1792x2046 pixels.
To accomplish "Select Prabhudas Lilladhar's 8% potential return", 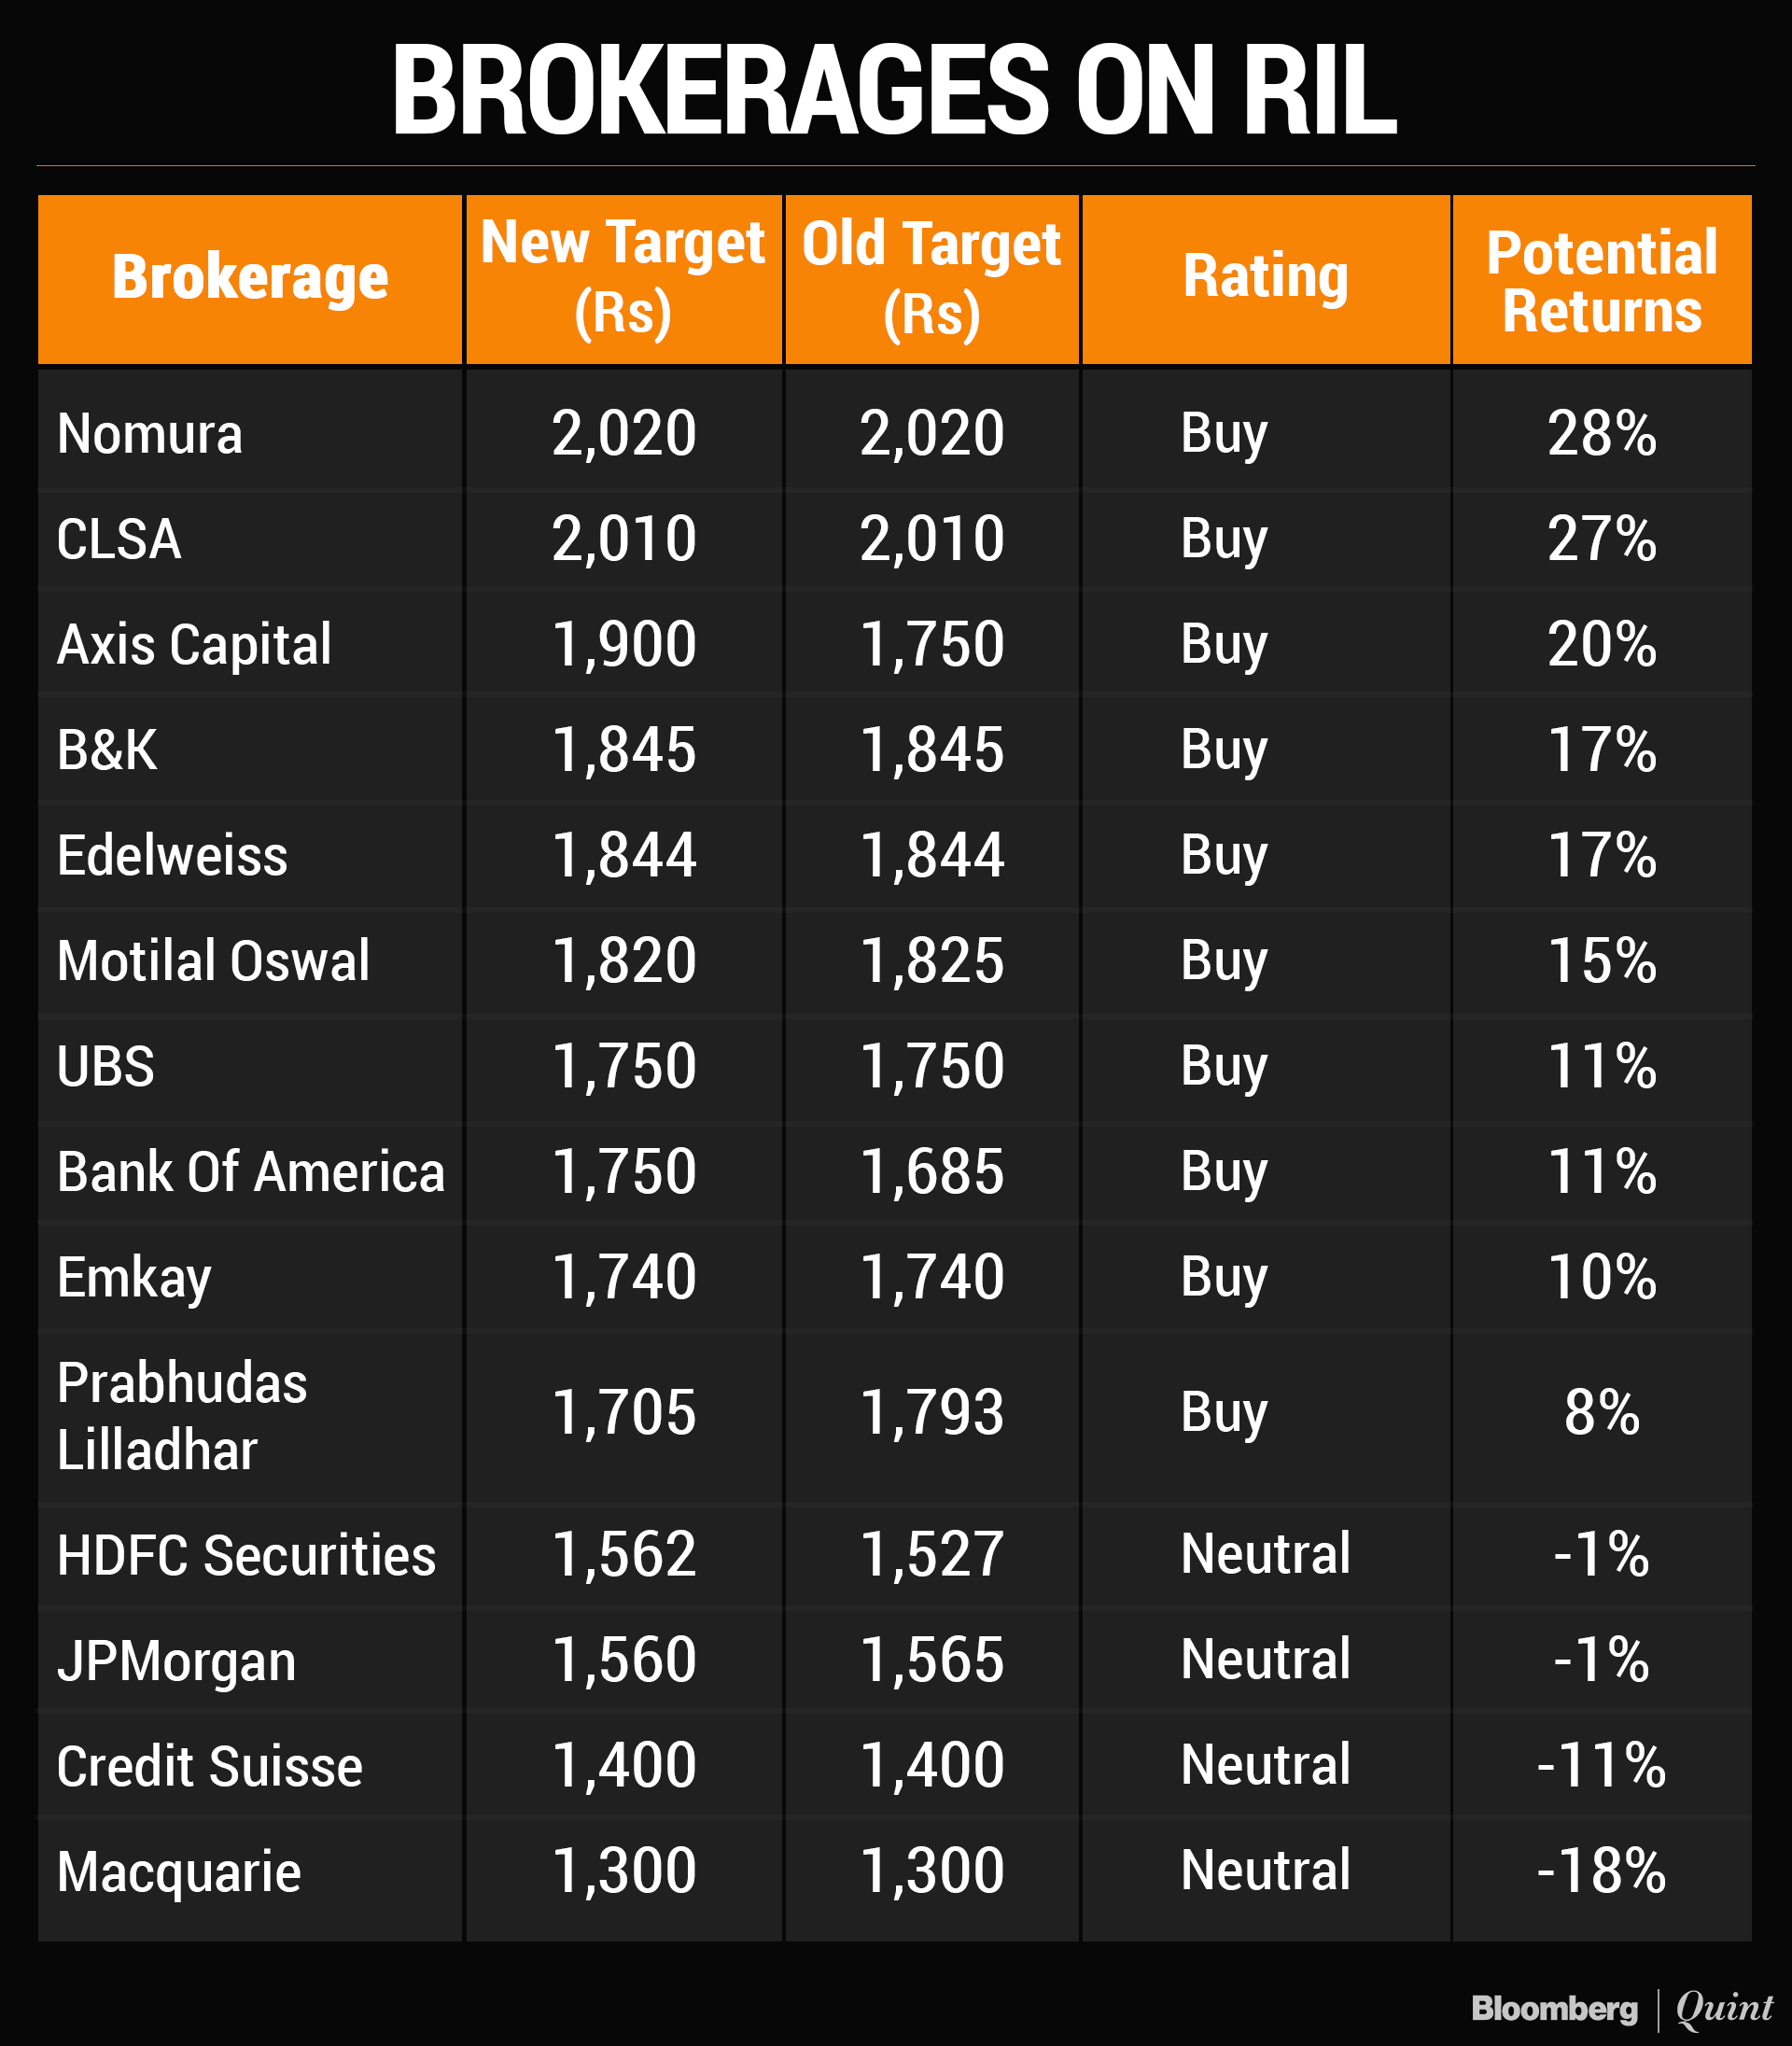I will coord(1601,1413).
